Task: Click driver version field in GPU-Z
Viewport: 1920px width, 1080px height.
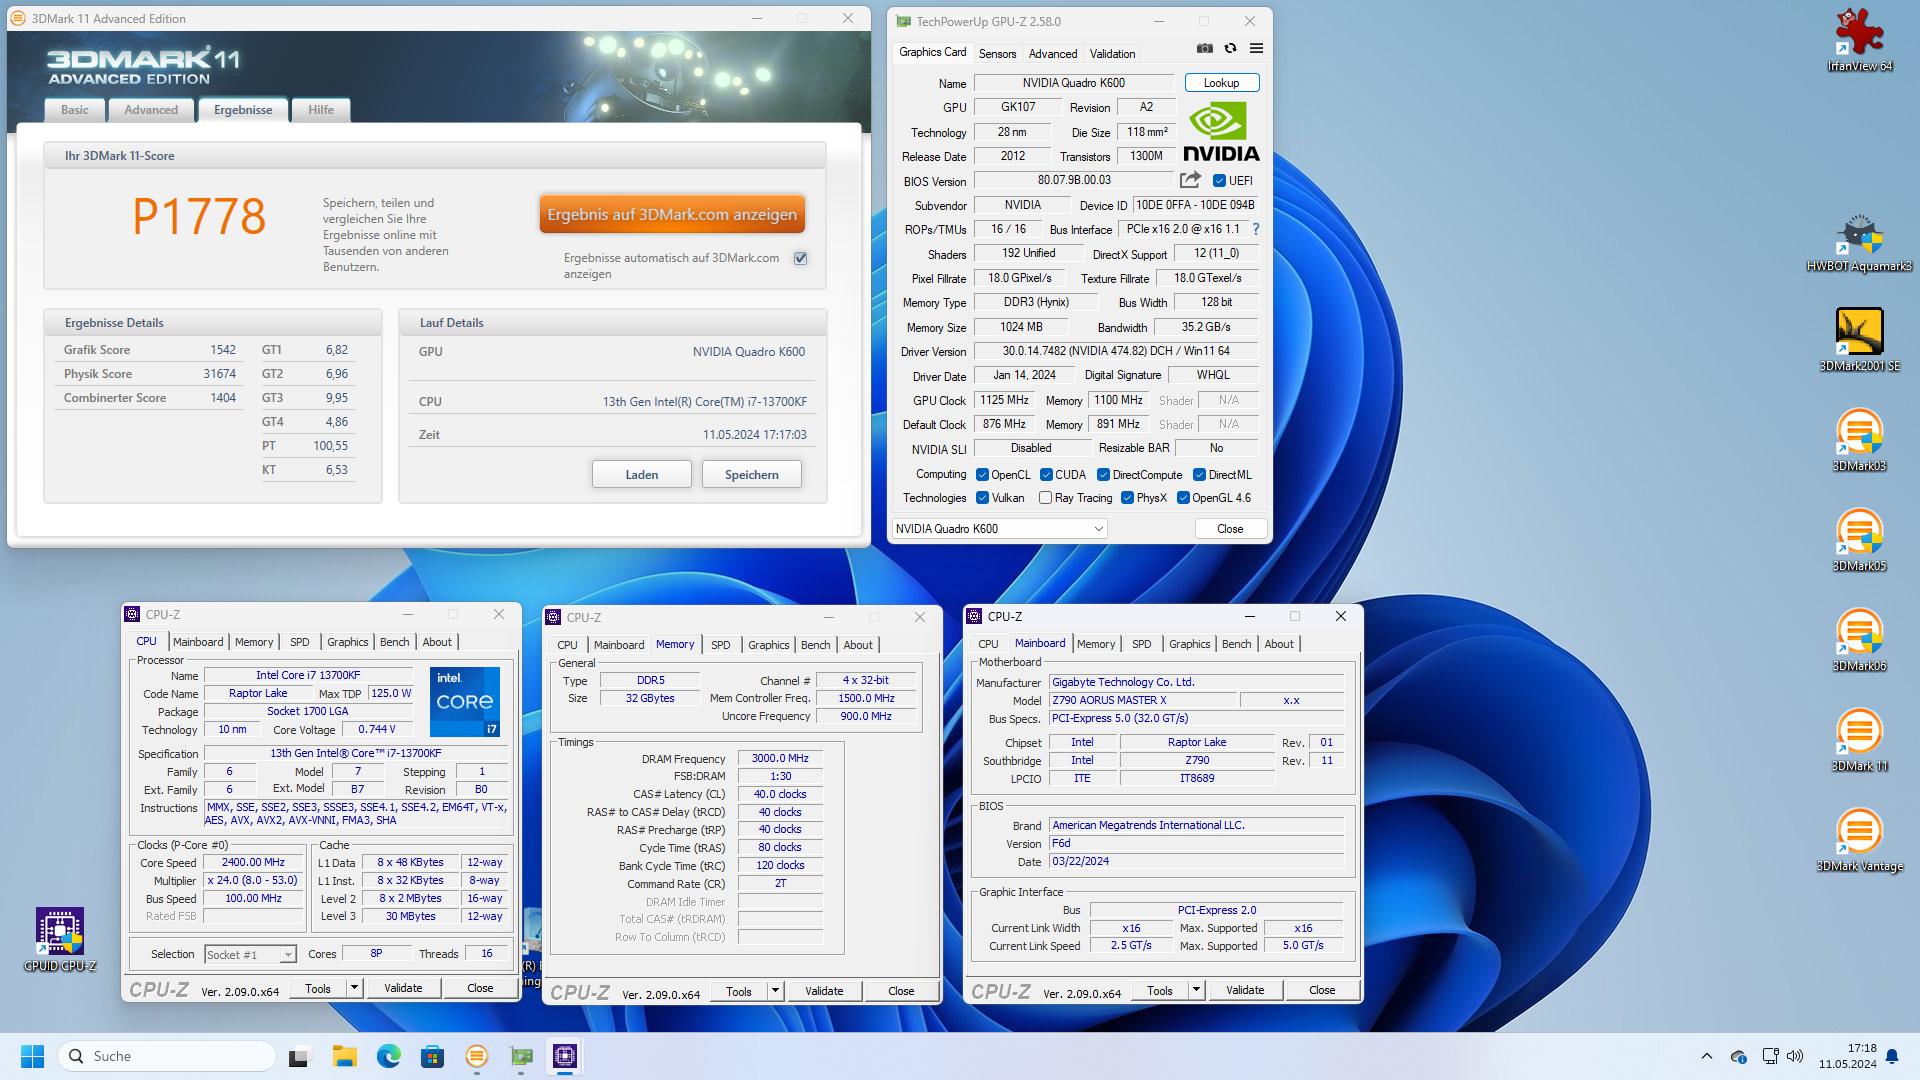Action: [x=1116, y=351]
